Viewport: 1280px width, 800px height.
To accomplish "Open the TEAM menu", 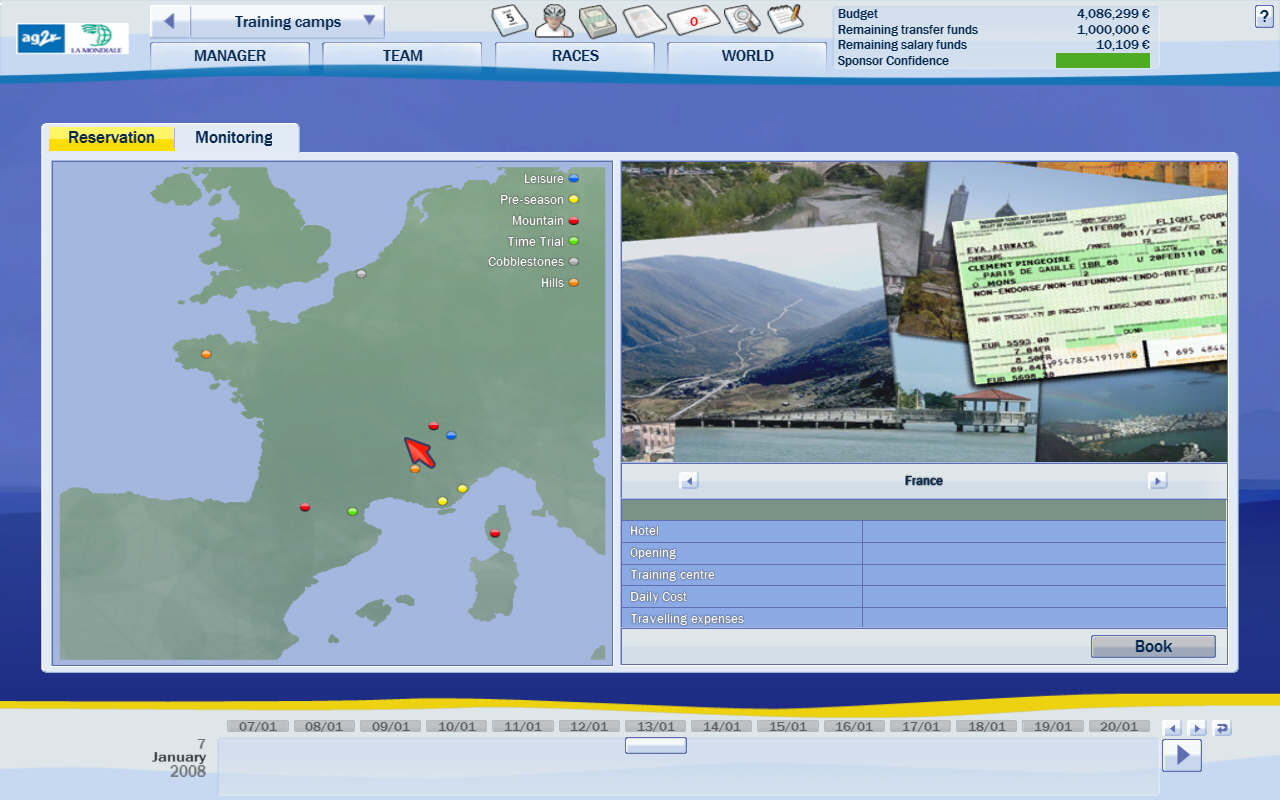I will pos(402,56).
